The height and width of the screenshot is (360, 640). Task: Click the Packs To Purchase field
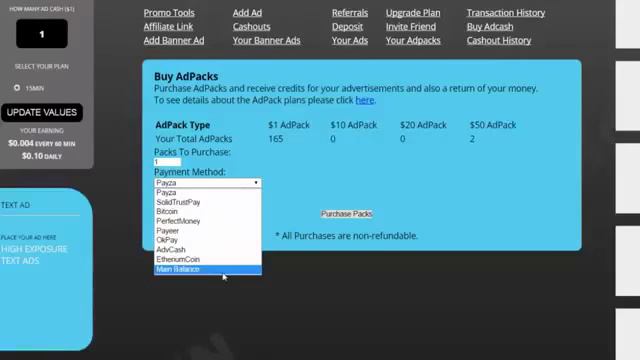click(x=167, y=162)
